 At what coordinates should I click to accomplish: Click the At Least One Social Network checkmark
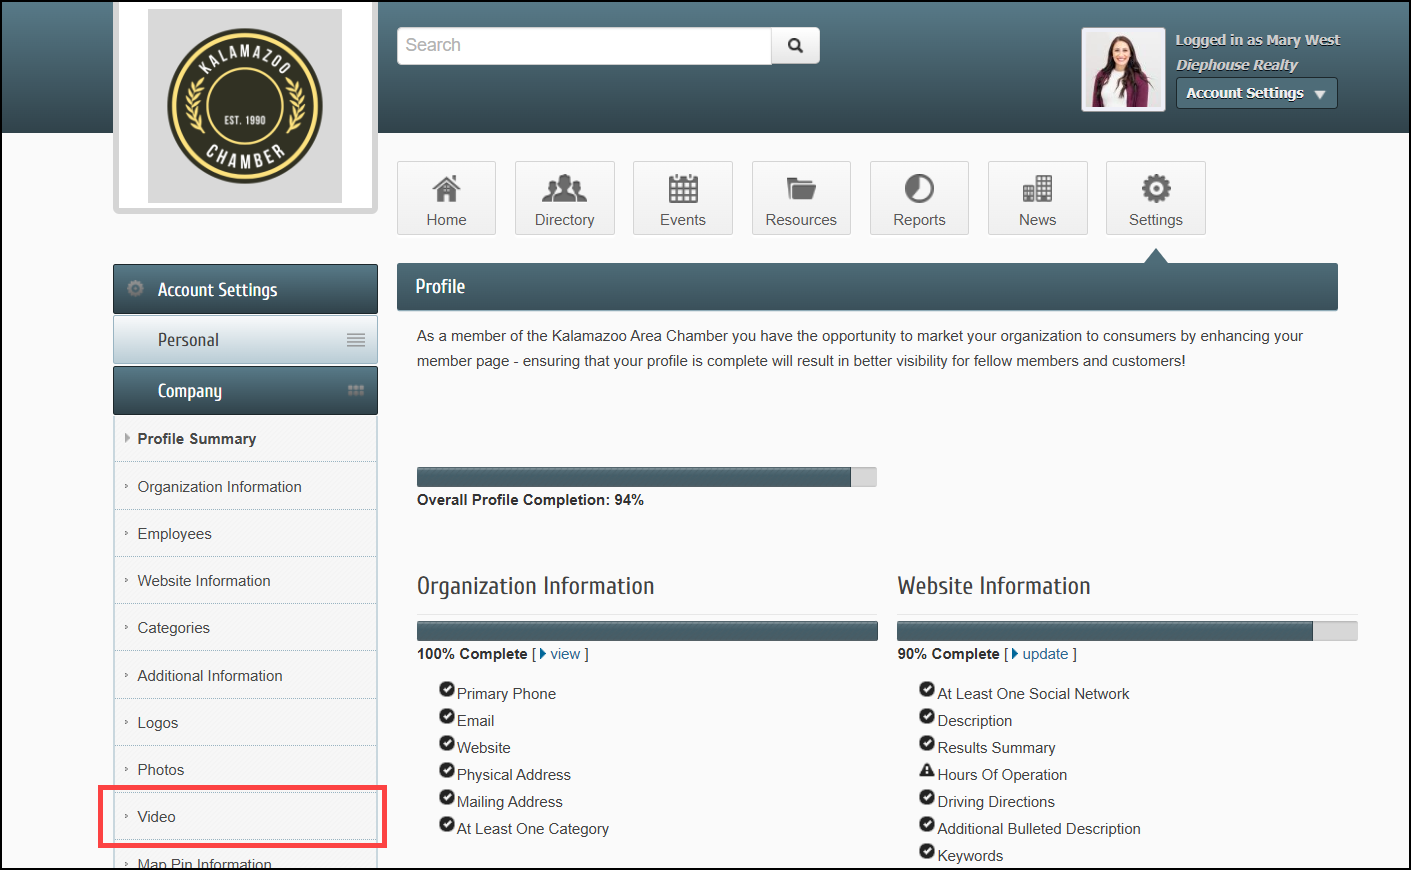tap(927, 690)
